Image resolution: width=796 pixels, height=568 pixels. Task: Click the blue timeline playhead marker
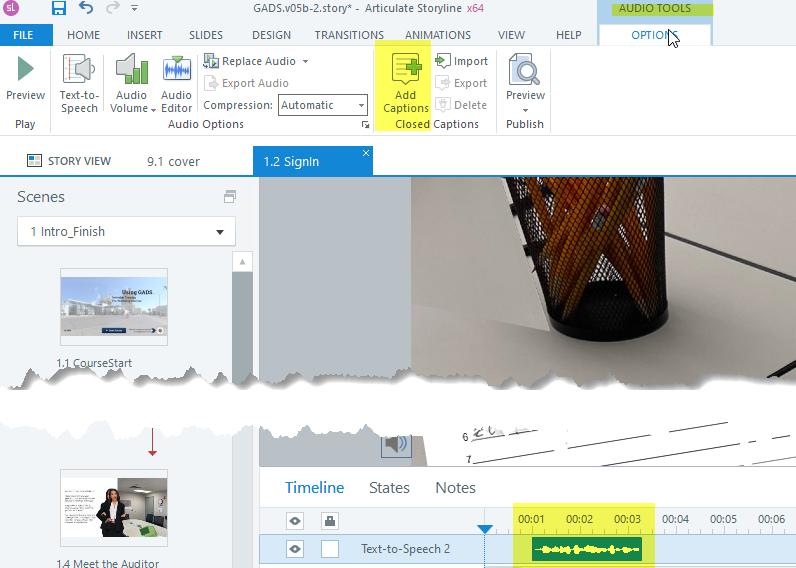(x=485, y=529)
